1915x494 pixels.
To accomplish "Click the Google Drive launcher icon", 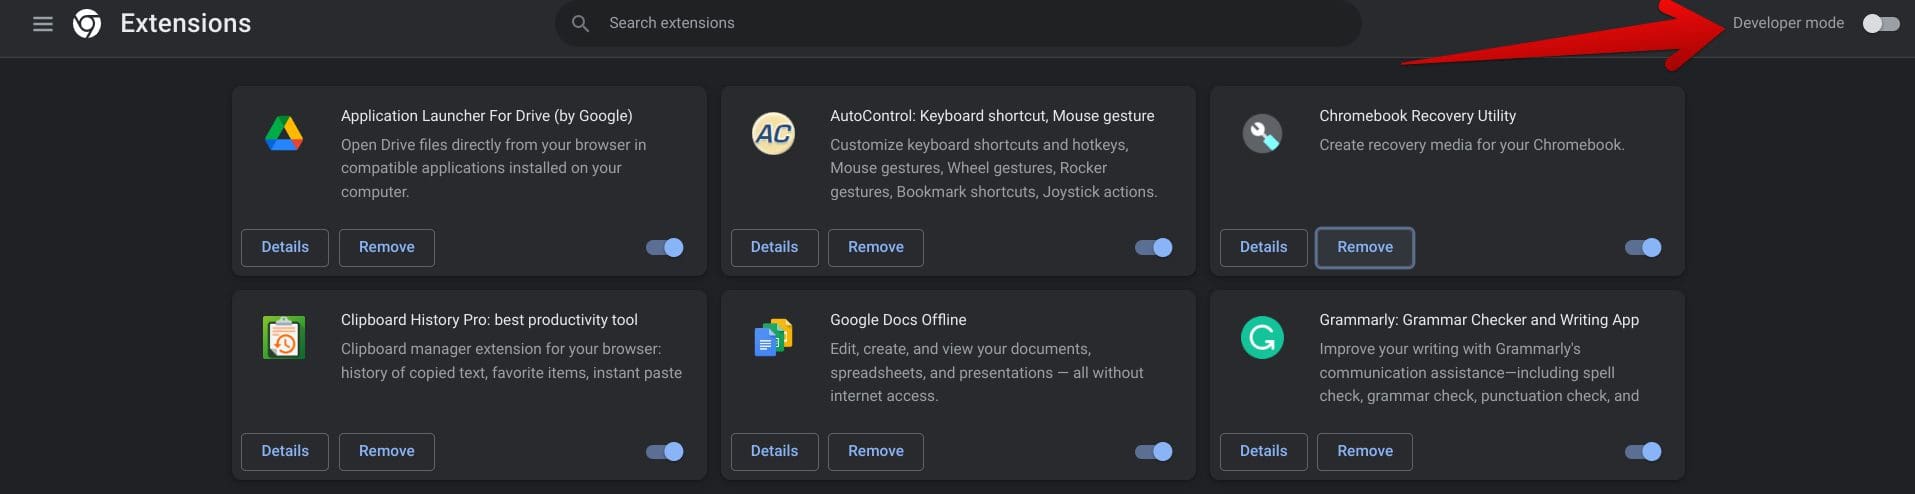I will coord(284,134).
